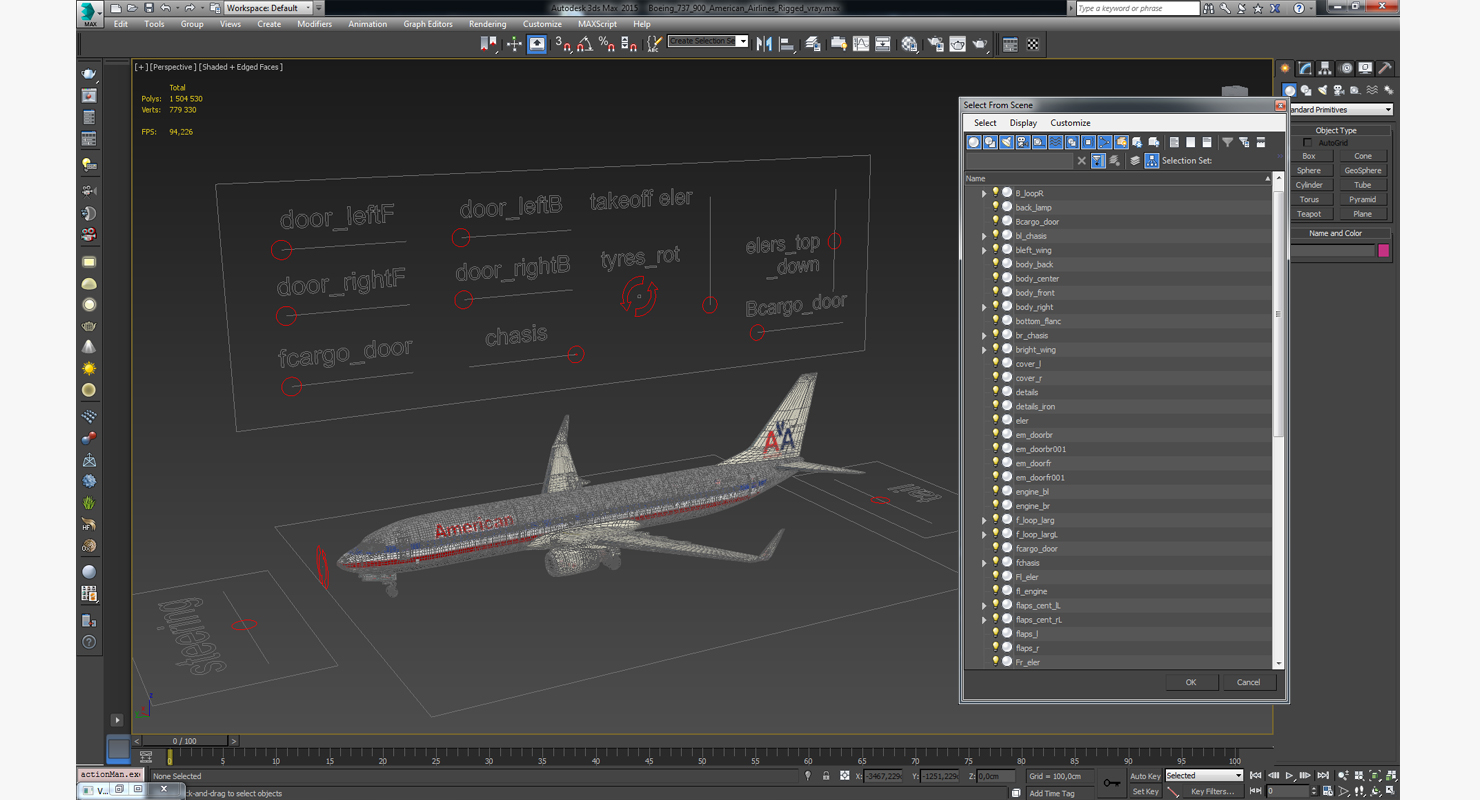The image size is (1480, 800).
Task: Expand the bl_chasis tree node
Action: click(x=984, y=236)
